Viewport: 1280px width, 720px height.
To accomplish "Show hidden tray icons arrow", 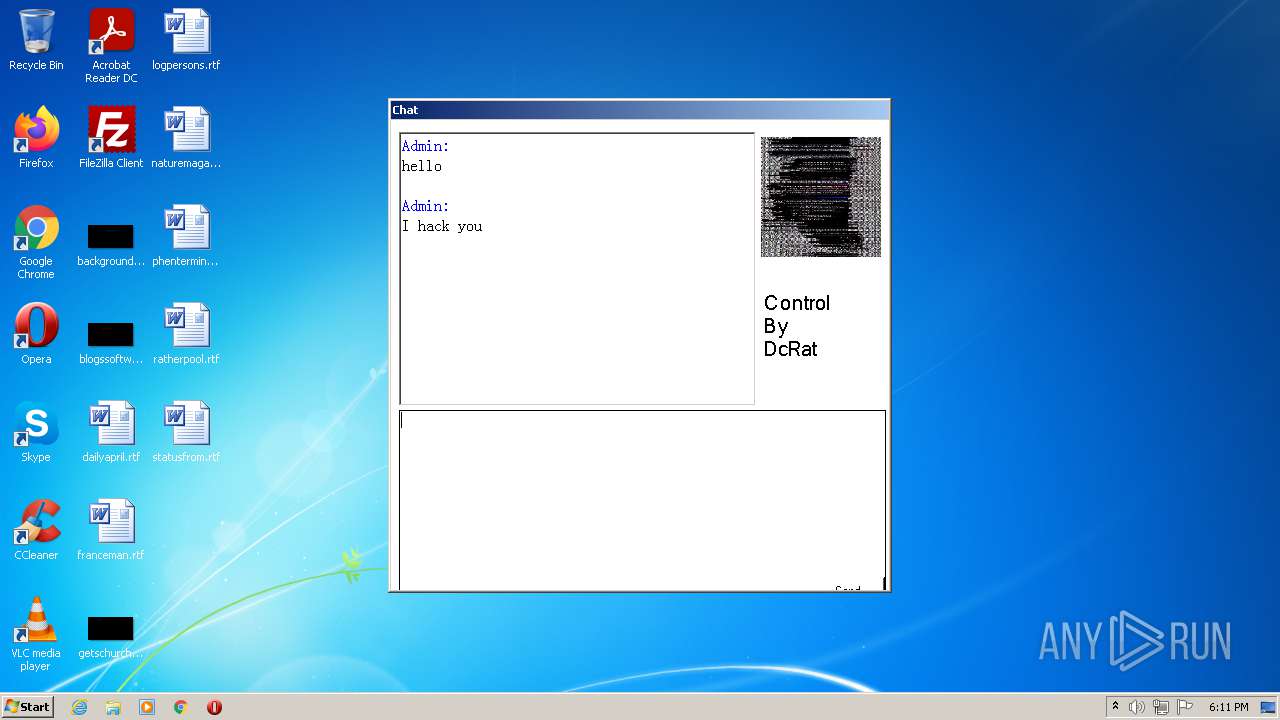I will coord(1115,707).
